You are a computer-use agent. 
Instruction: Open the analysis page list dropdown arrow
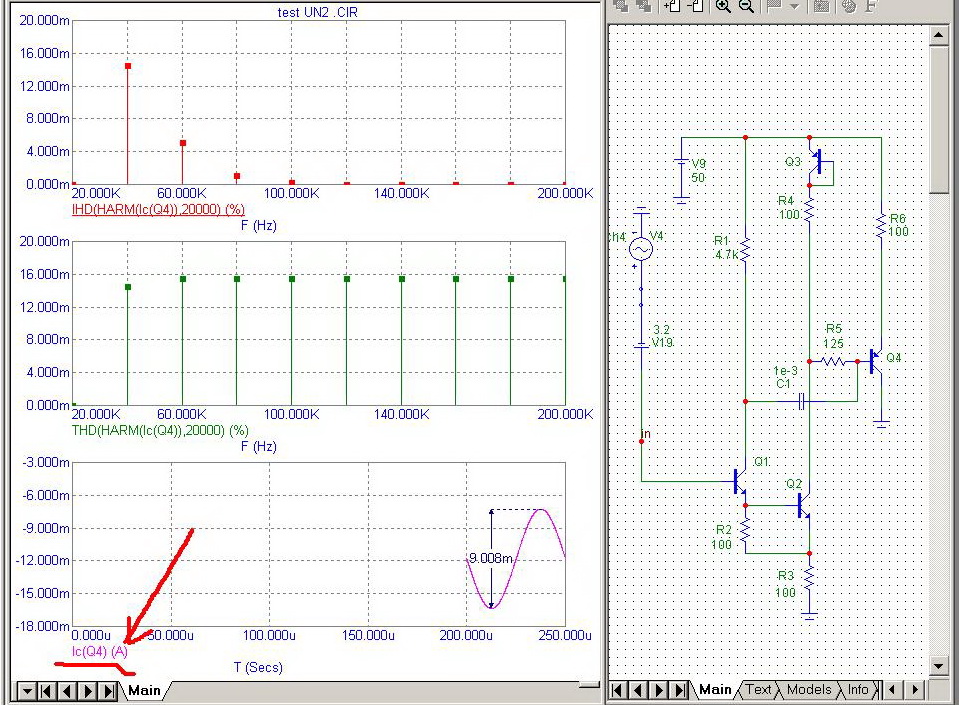click(27, 692)
